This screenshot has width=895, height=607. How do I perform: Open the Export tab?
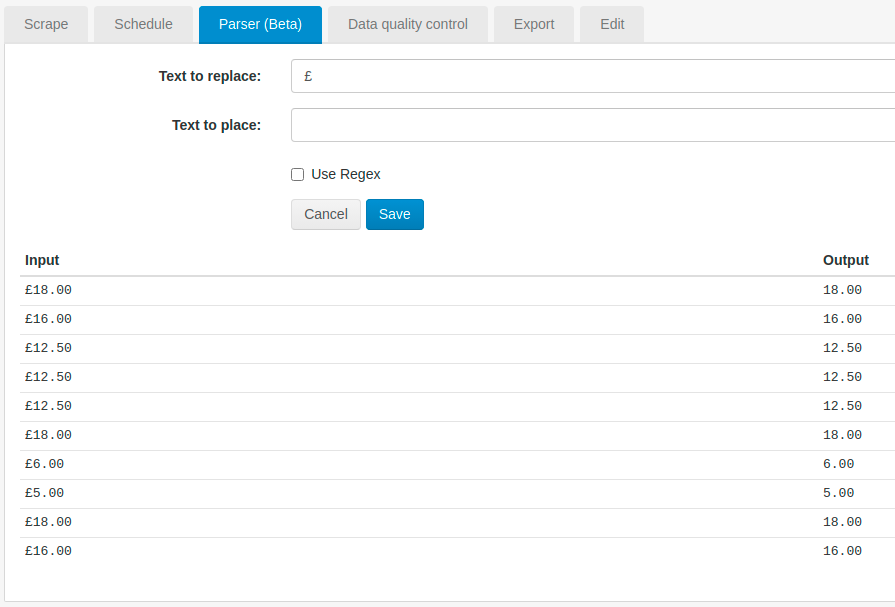(533, 24)
